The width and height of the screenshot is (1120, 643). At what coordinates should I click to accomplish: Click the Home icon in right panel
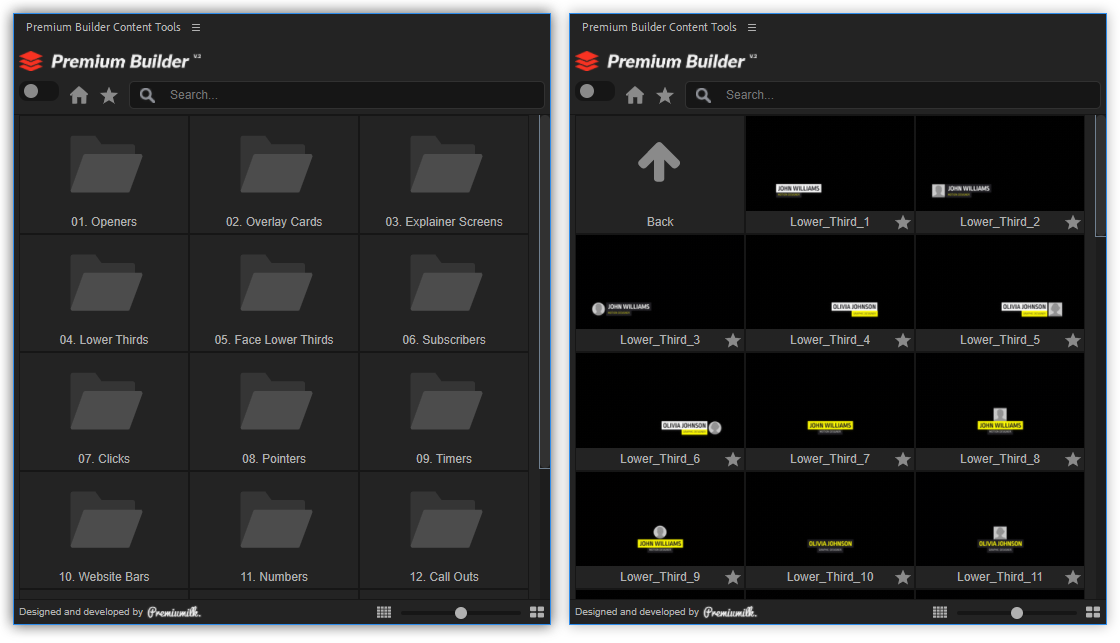pyautogui.click(x=635, y=95)
